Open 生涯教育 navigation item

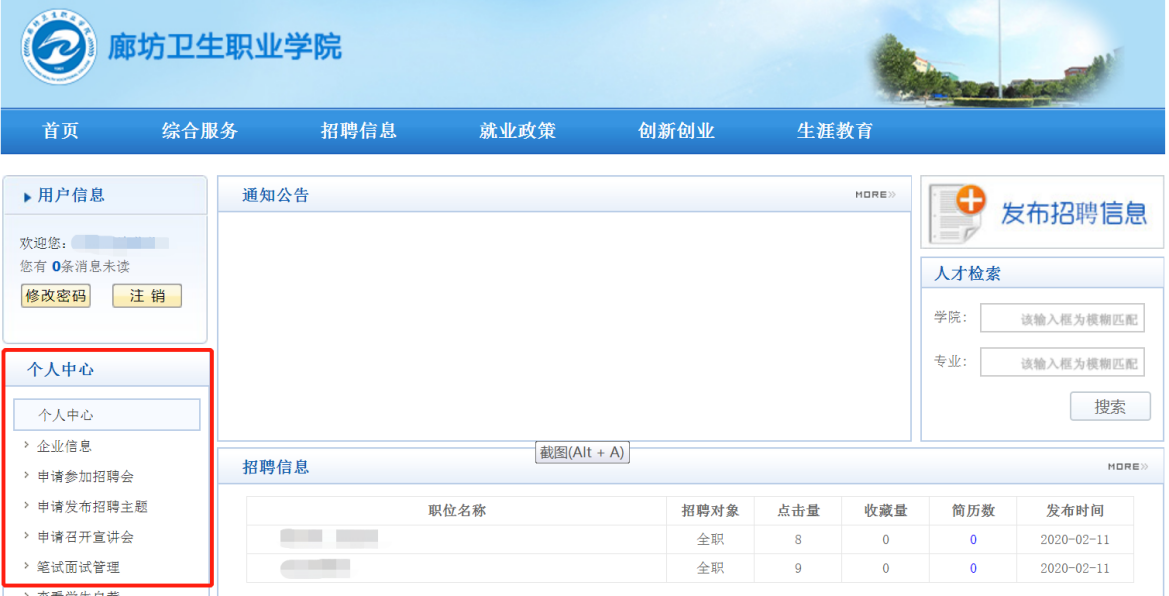click(x=835, y=131)
